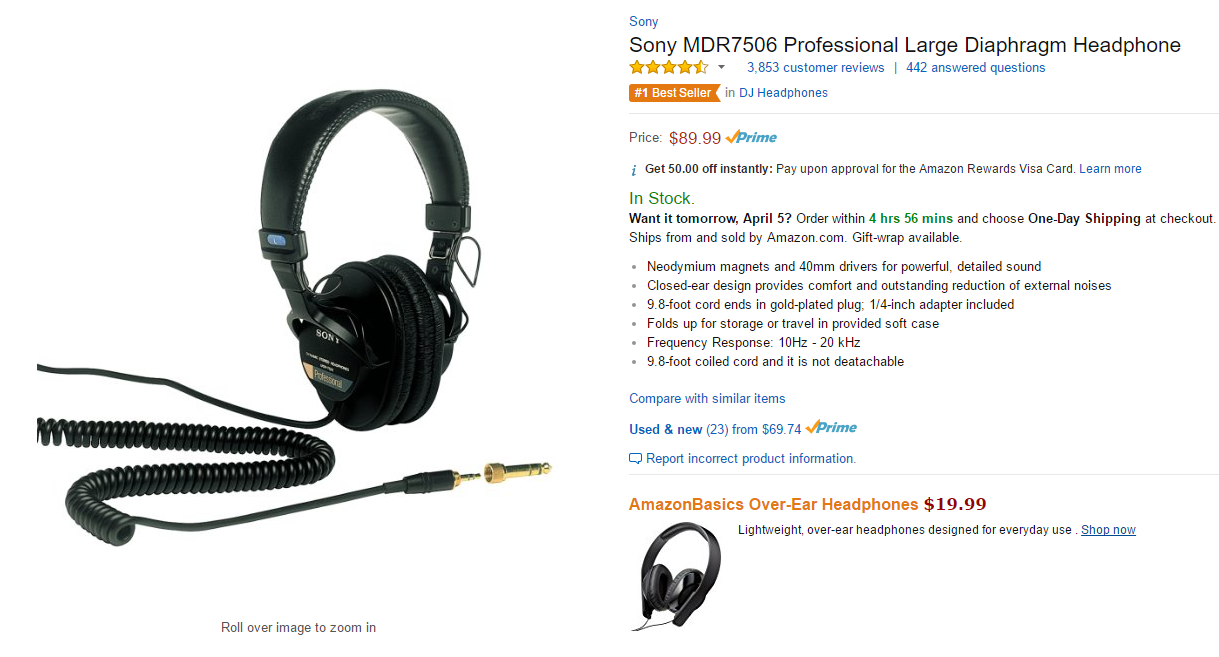This screenshot has height=657, width=1219.
Task: Click the Shop now link
Action: click(1108, 530)
